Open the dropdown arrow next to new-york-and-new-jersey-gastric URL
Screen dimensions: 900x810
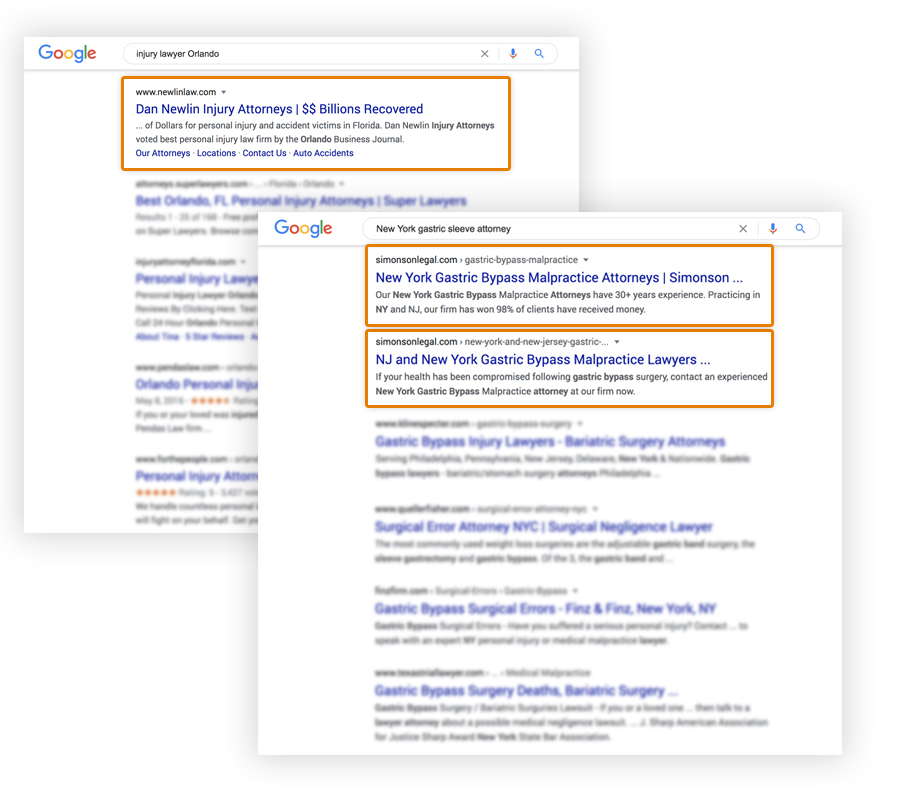617,342
